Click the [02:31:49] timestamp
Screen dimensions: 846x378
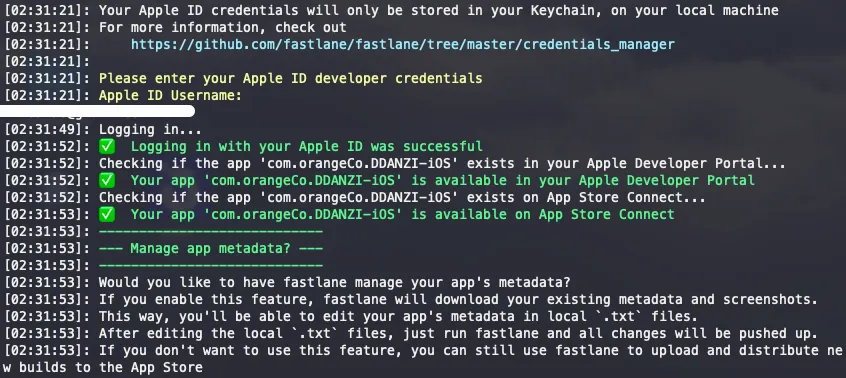pos(47,129)
